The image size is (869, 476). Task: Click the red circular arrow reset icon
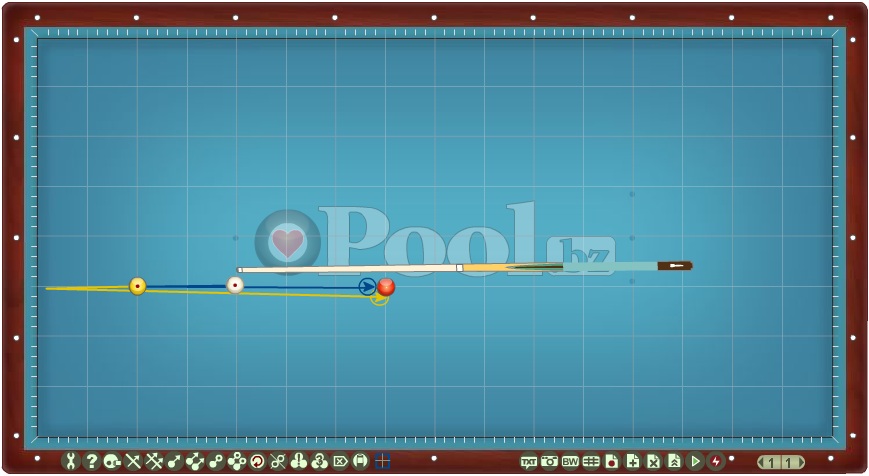click(257, 461)
